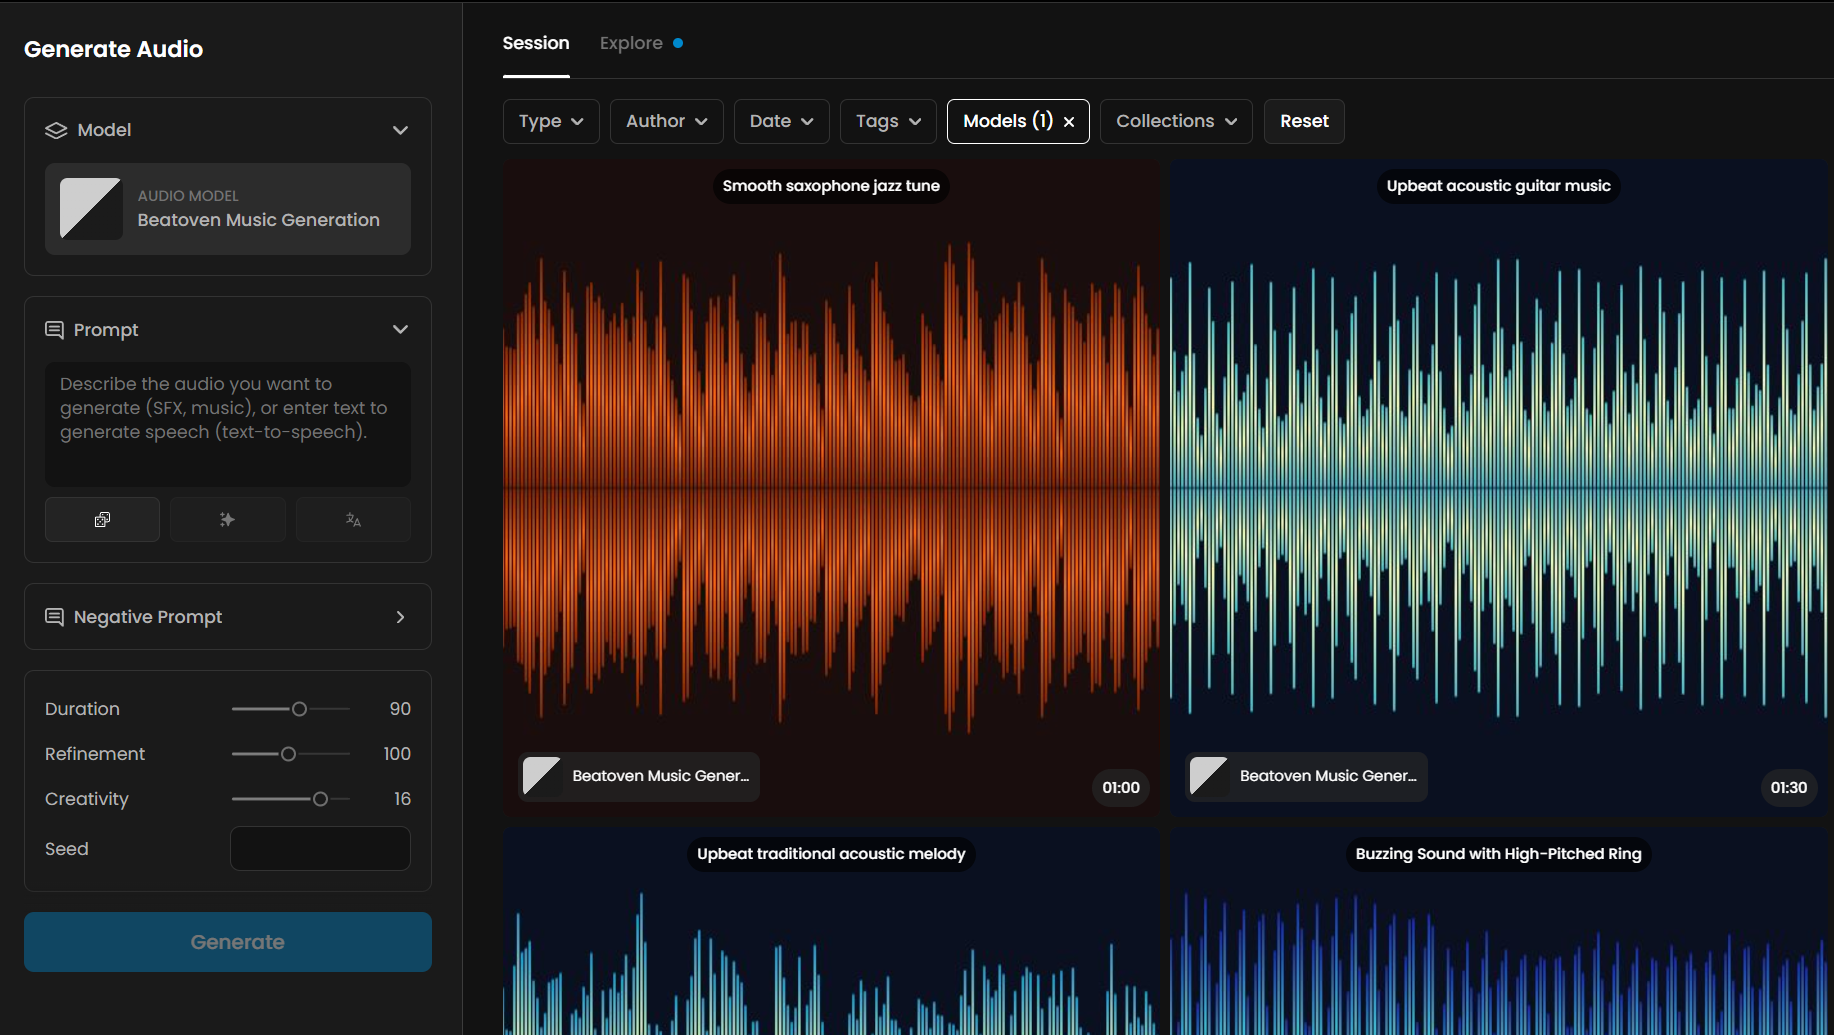Click the enhance prompt sparkle icon

tap(227, 520)
